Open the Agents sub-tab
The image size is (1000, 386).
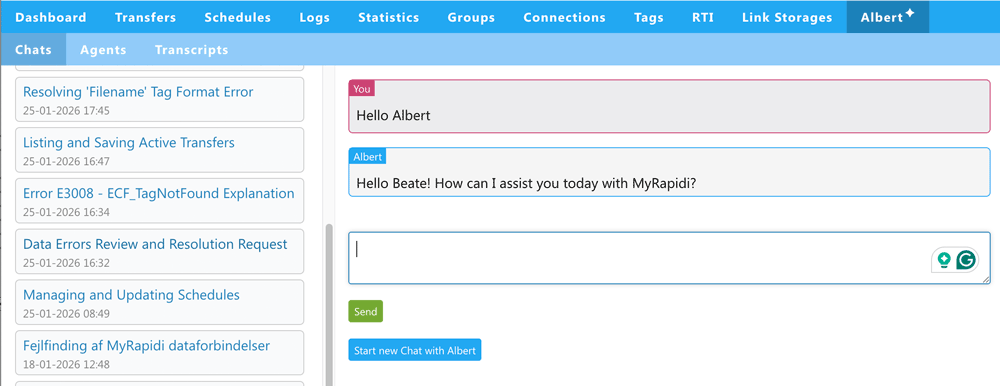103,50
